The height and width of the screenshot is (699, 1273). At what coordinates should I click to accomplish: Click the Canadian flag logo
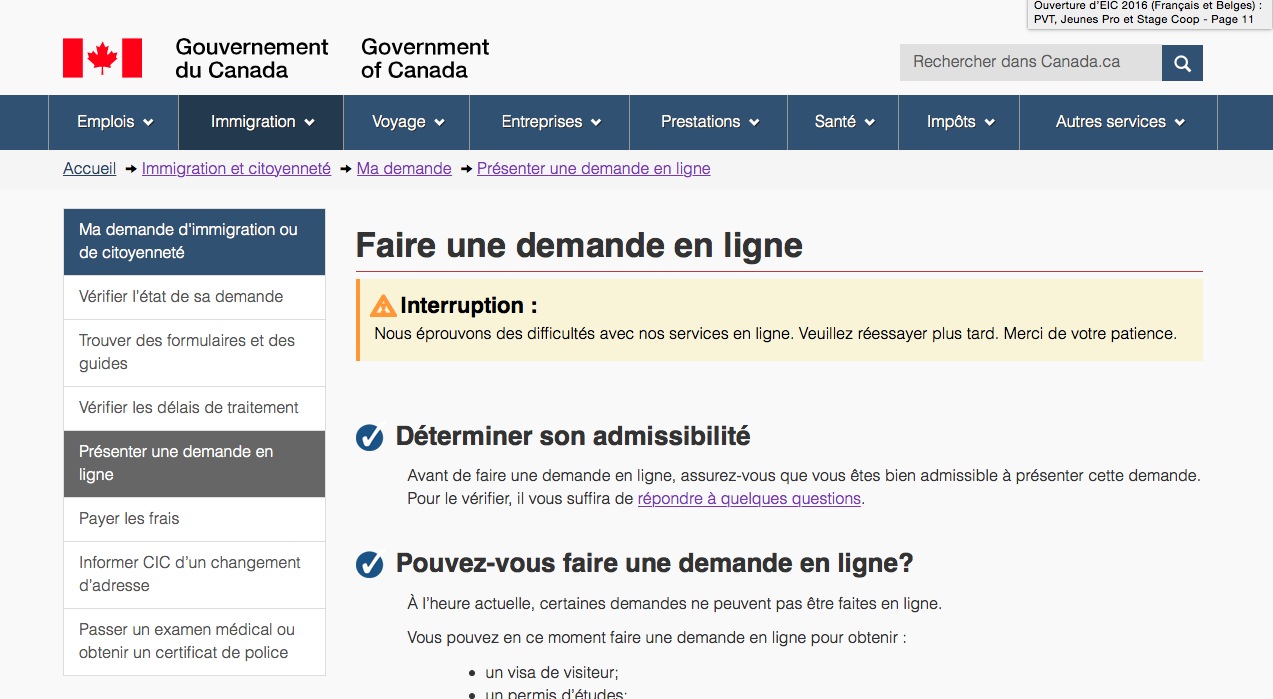pos(102,58)
